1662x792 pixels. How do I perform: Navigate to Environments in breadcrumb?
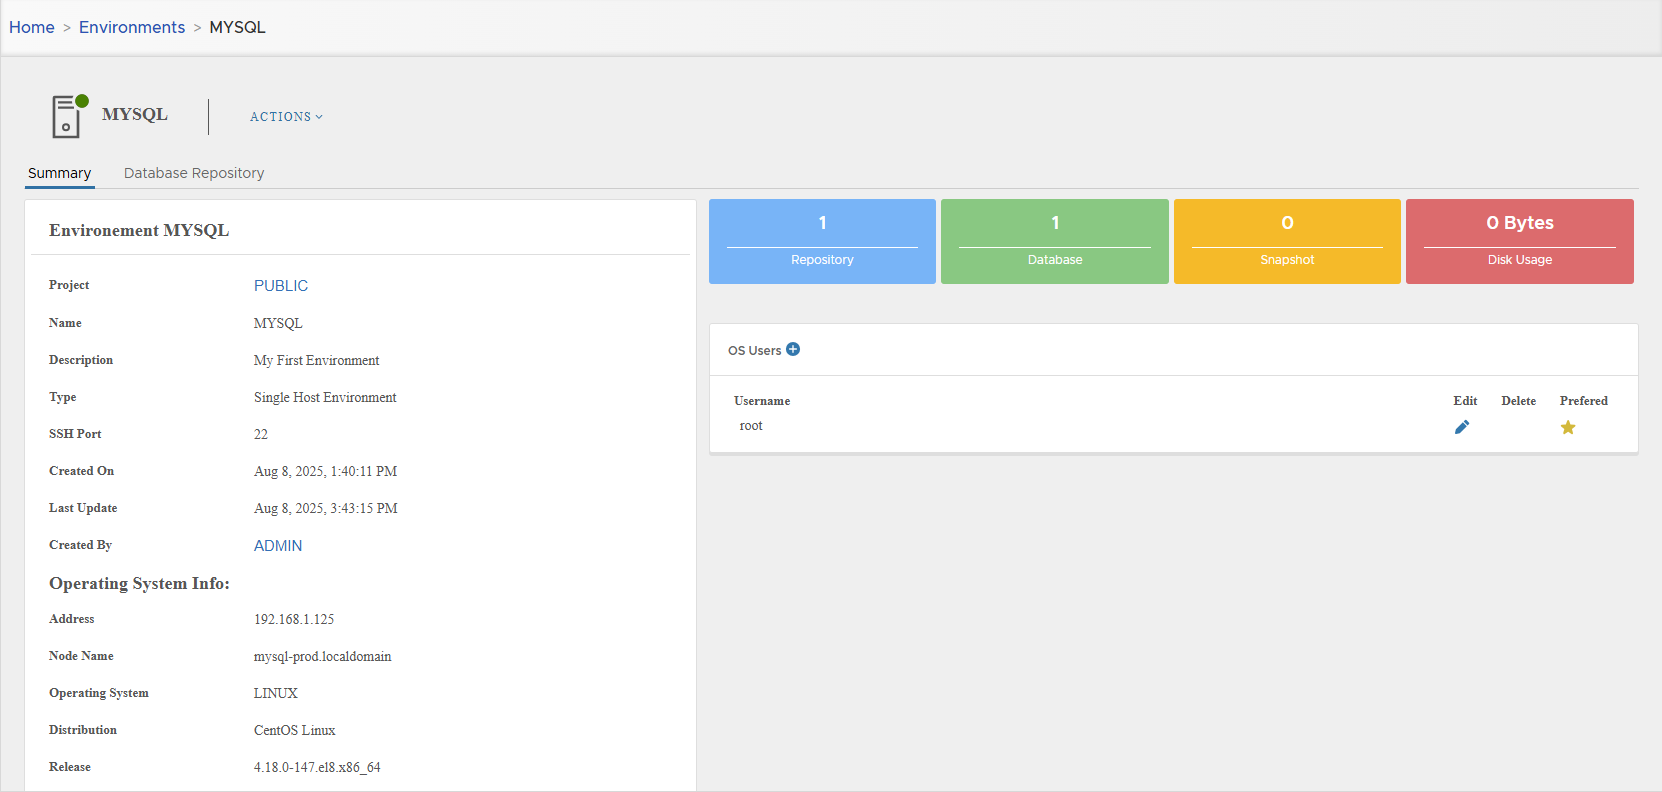click(132, 27)
